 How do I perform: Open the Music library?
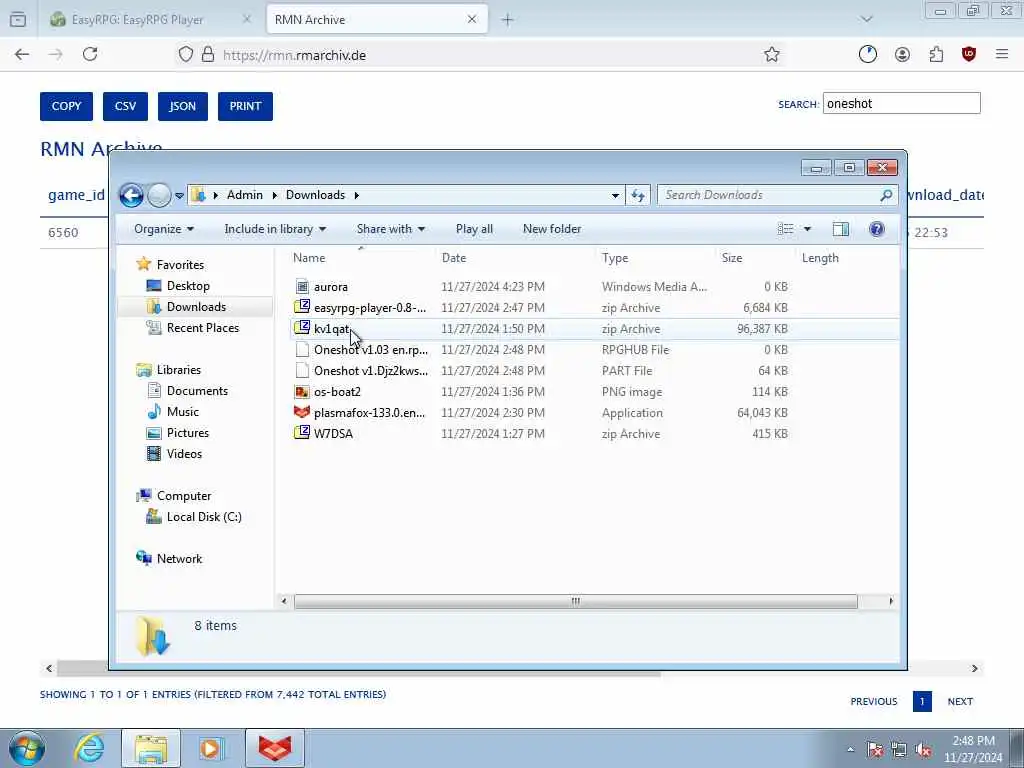(x=182, y=411)
